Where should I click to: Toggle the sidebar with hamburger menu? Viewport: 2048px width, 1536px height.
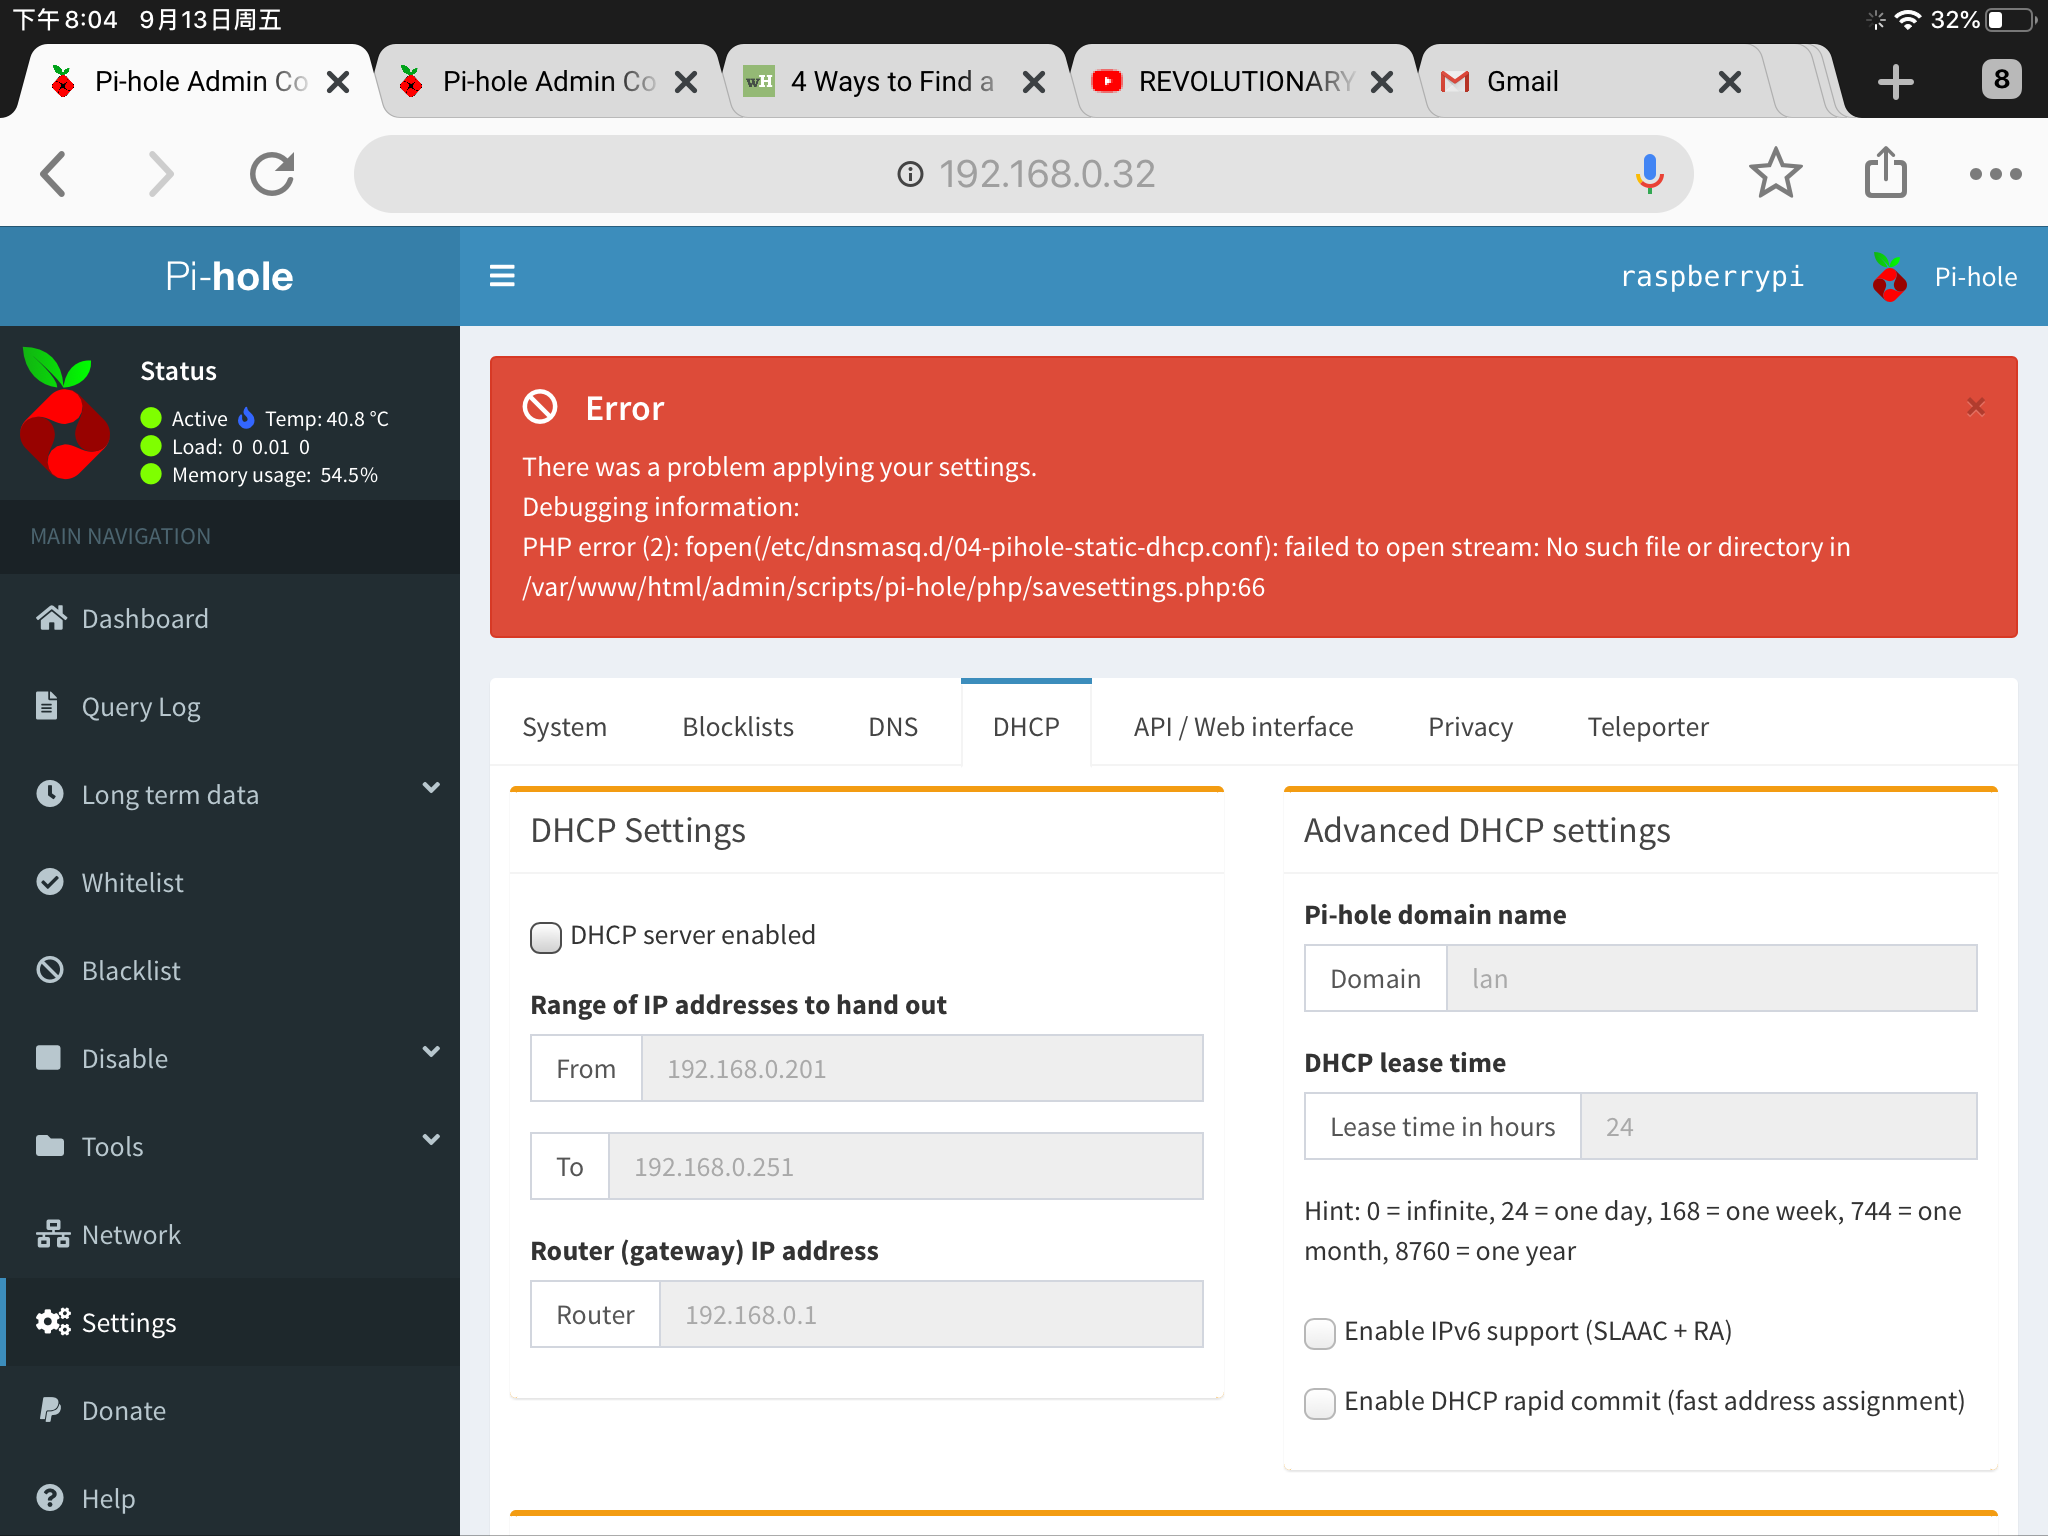(502, 276)
